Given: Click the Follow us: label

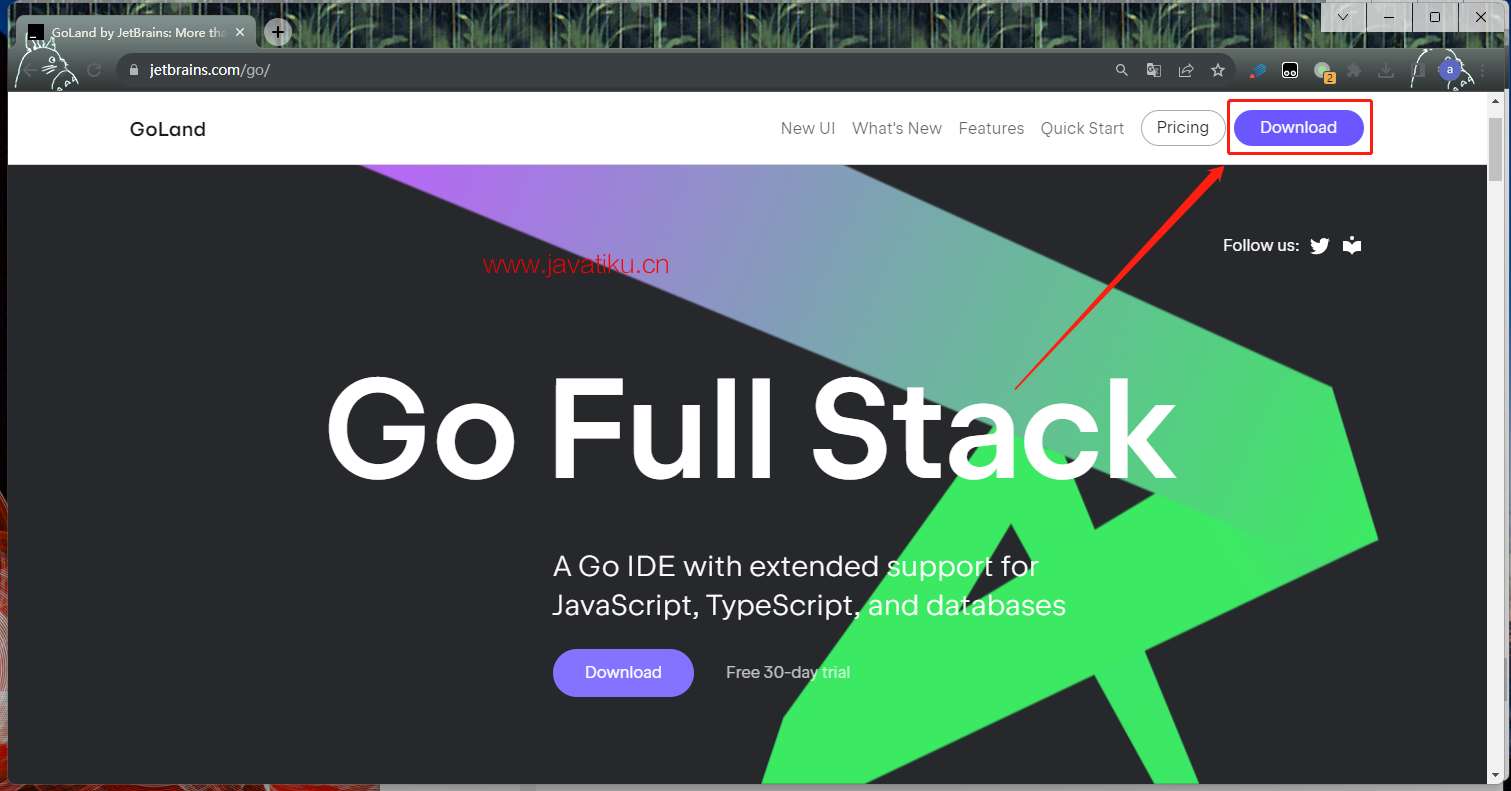Looking at the screenshot, I should [x=1261, y=246].
